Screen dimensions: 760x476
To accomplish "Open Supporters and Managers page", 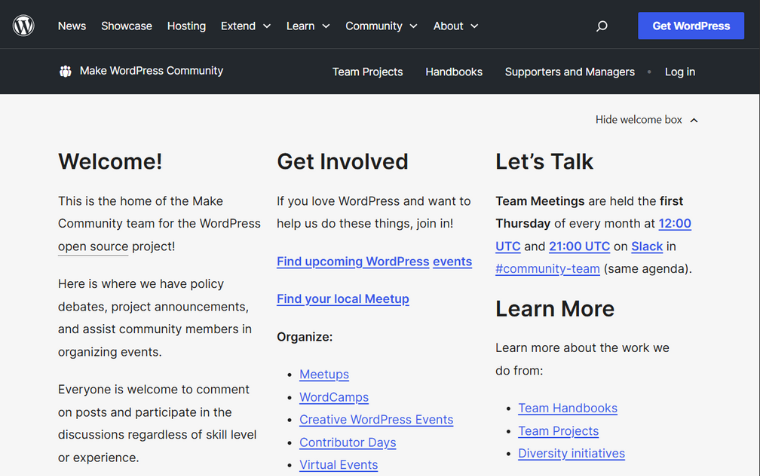I will (570, 72).
